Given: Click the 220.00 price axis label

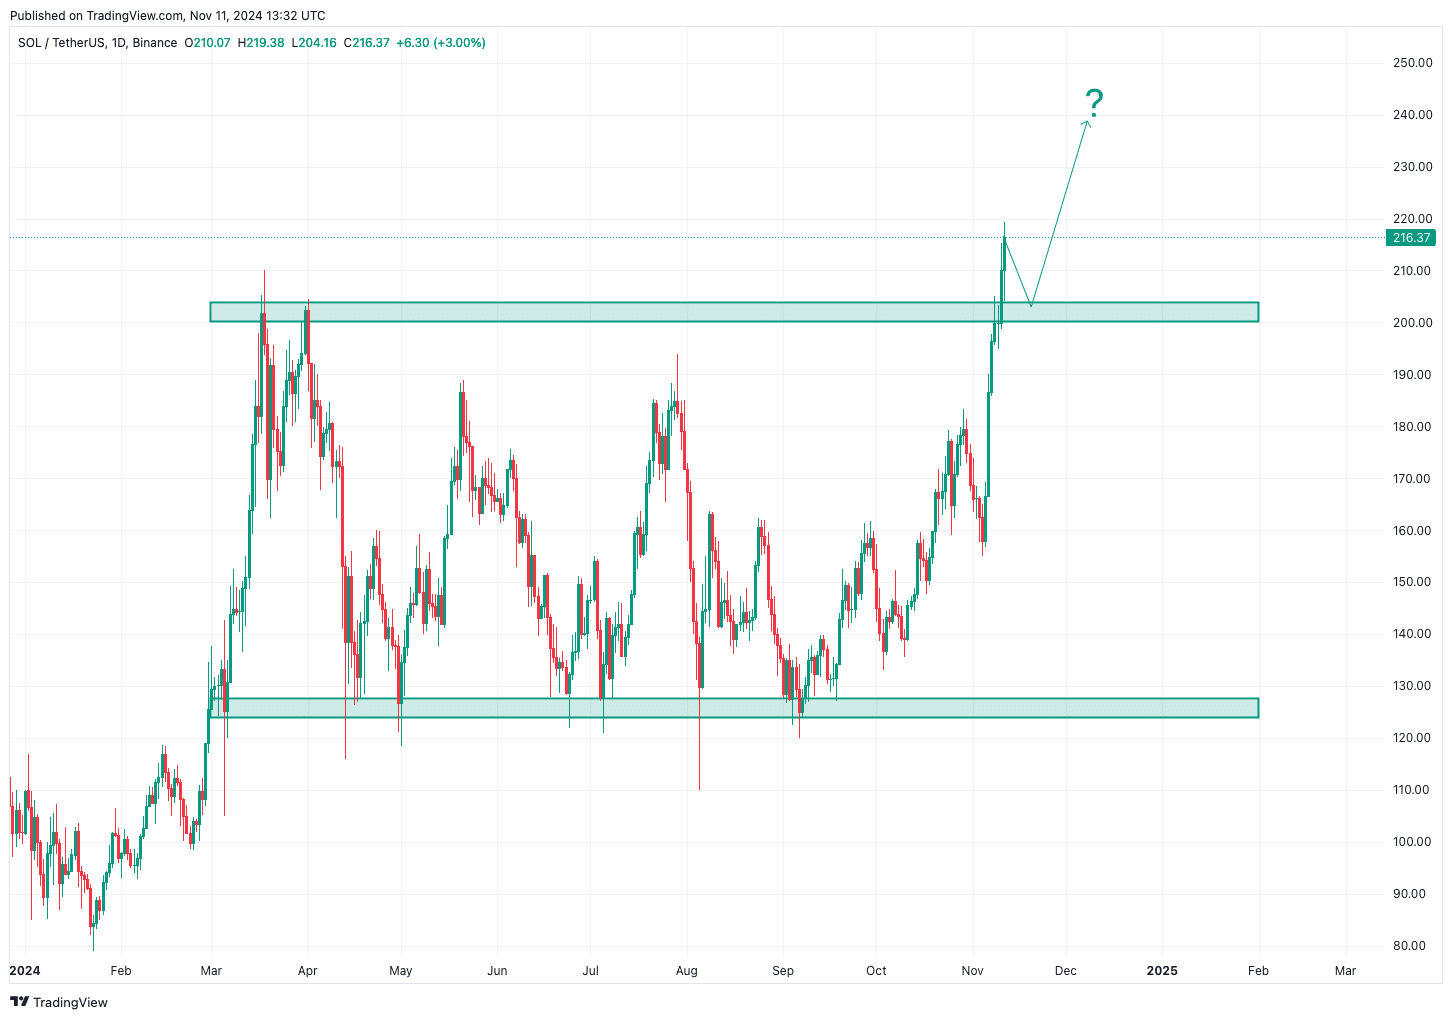Looking at the screenshot, I should click(x=1412, y=219).
